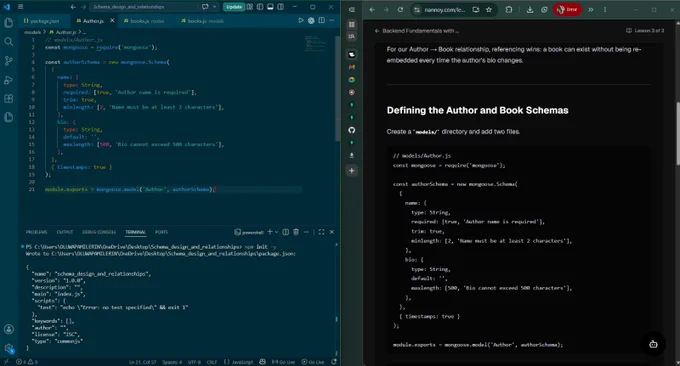Open the VS Code hamburger menu
680x366 pixels.
coord(20,7)
